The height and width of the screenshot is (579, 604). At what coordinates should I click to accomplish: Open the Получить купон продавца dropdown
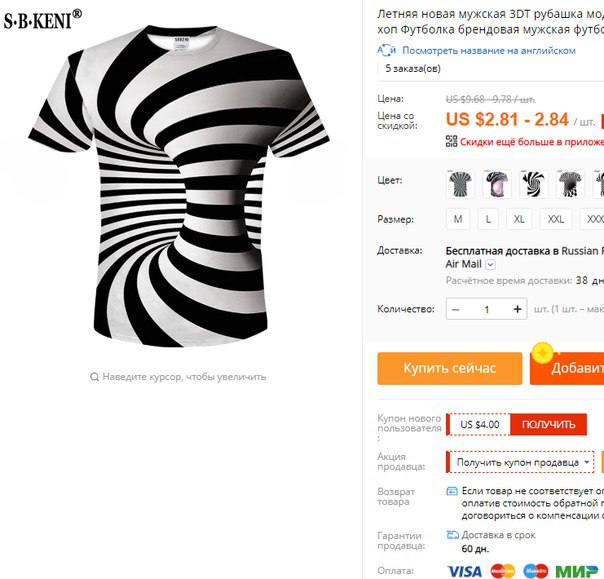520,462
